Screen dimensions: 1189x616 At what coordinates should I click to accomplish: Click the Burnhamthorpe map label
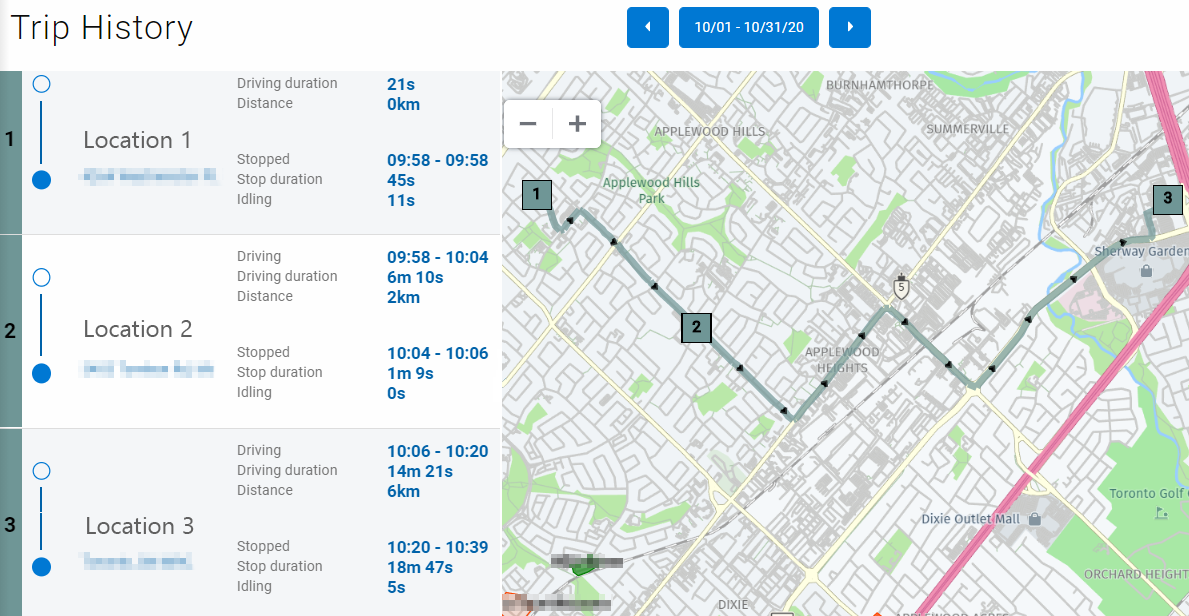pos(880,85)
